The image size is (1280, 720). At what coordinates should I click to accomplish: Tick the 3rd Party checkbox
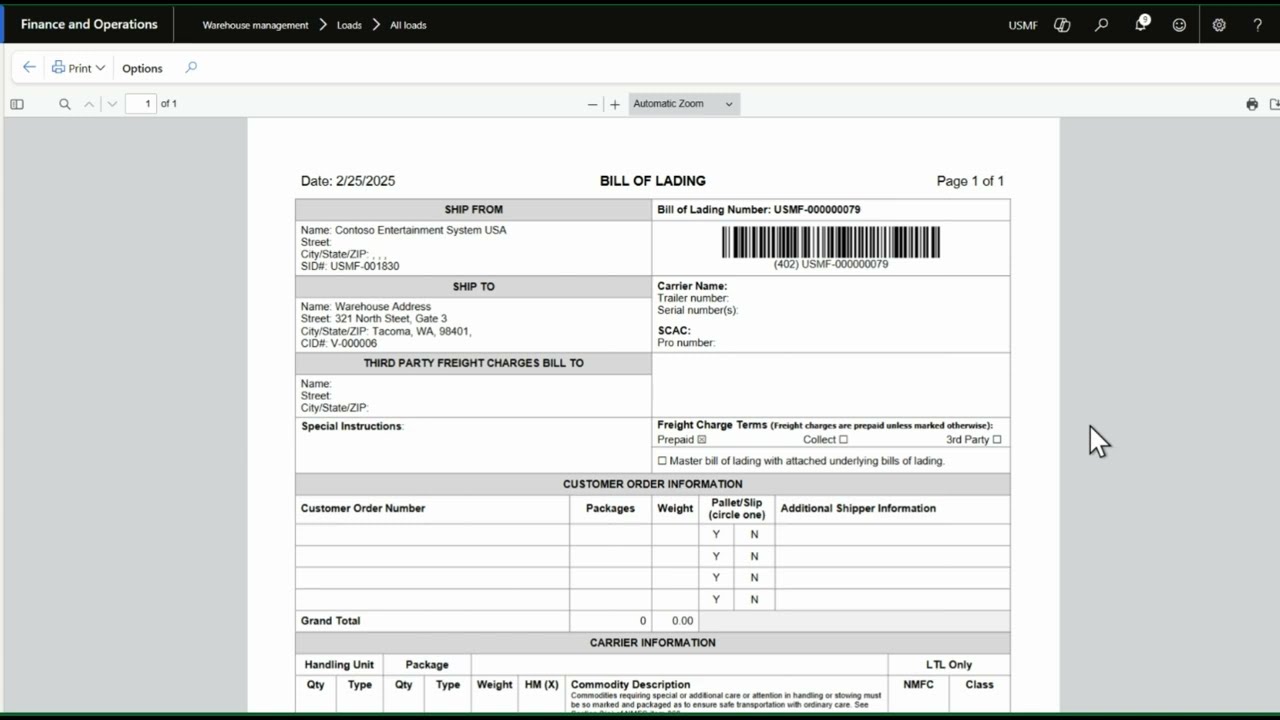click(x=997, y=440)
